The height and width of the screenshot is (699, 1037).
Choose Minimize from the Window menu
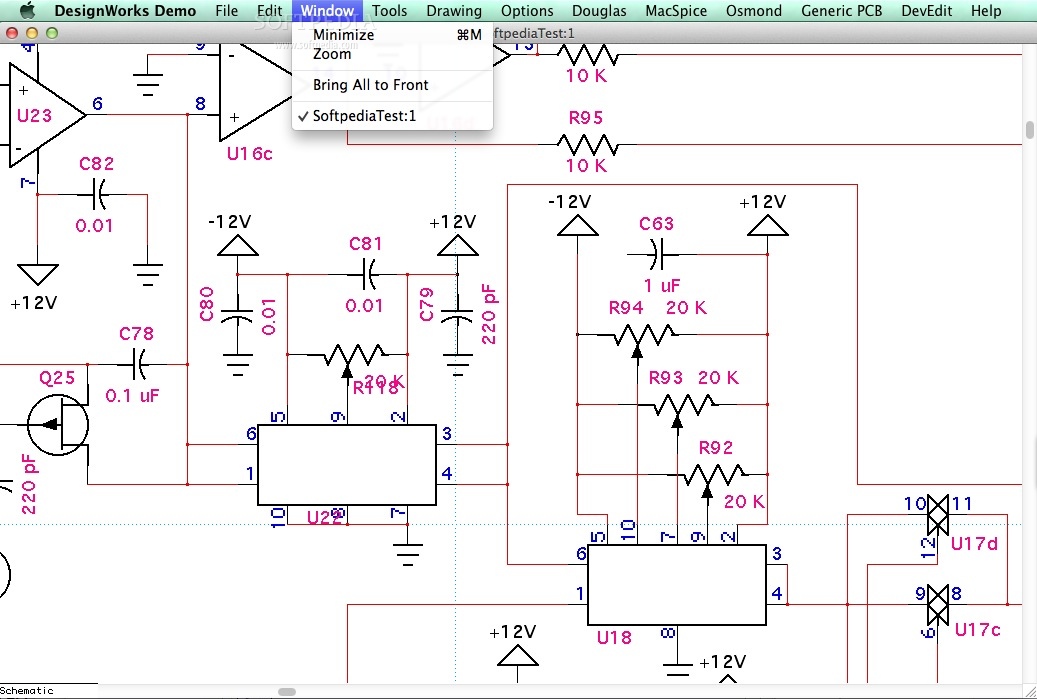click(x=392, y=34)
